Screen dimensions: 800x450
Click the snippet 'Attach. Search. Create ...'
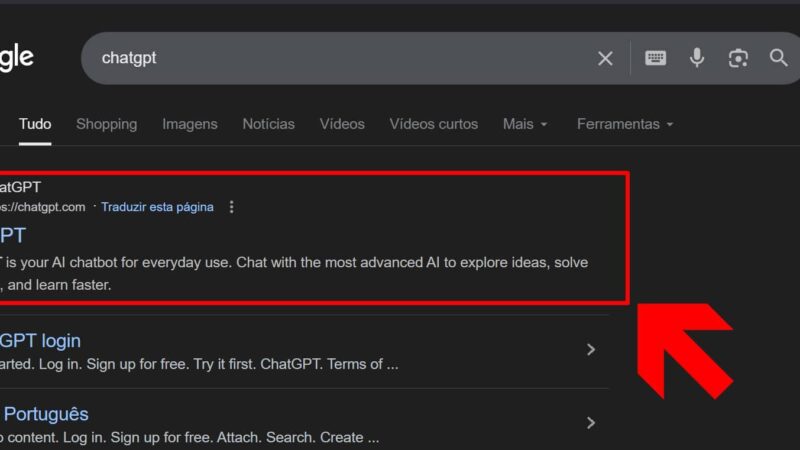coord(298,437)
